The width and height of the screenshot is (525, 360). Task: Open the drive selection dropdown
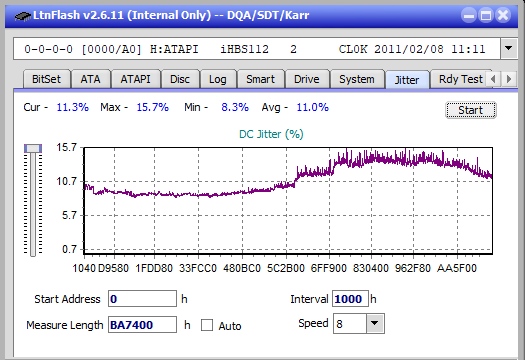click(509, 49)
